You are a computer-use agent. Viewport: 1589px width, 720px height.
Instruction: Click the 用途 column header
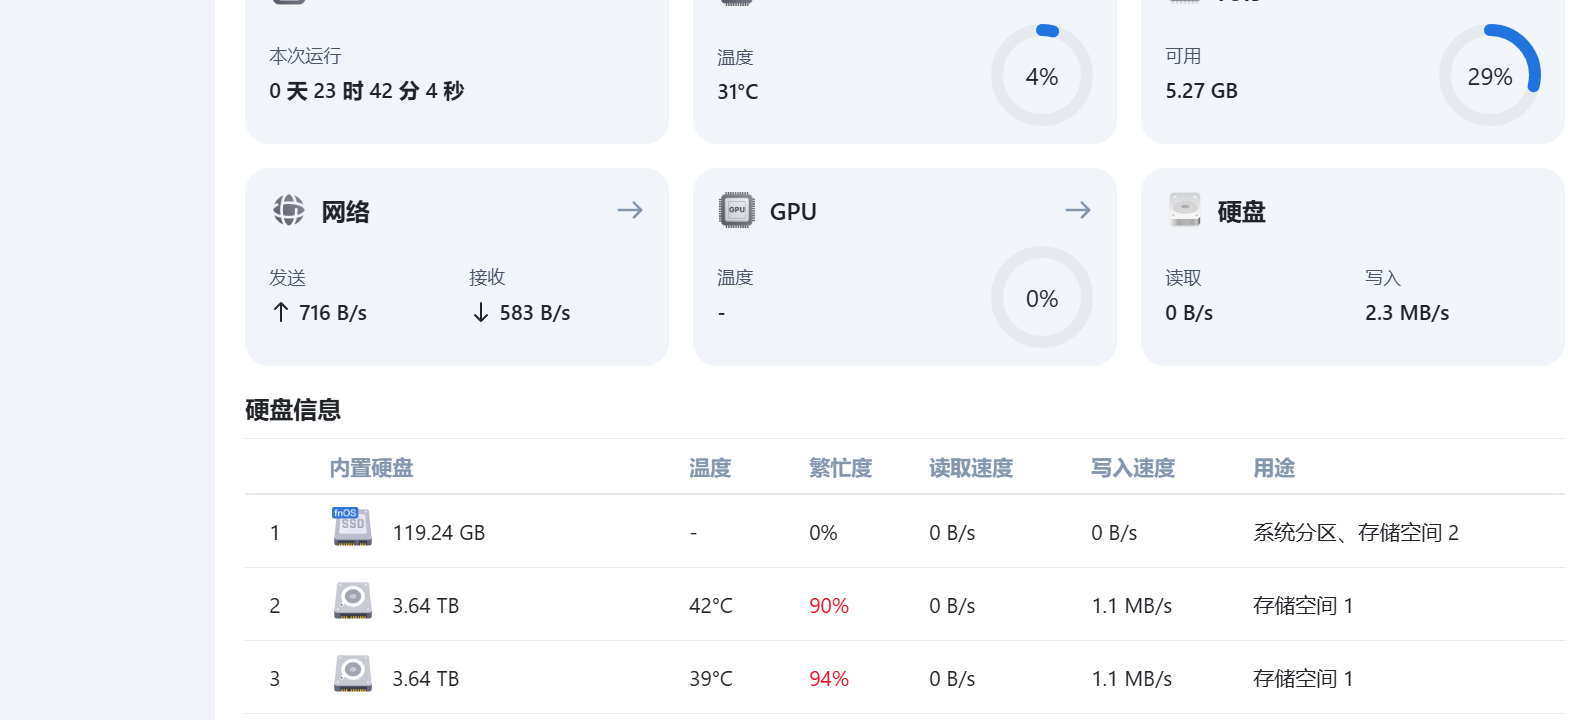(1274, 468)
